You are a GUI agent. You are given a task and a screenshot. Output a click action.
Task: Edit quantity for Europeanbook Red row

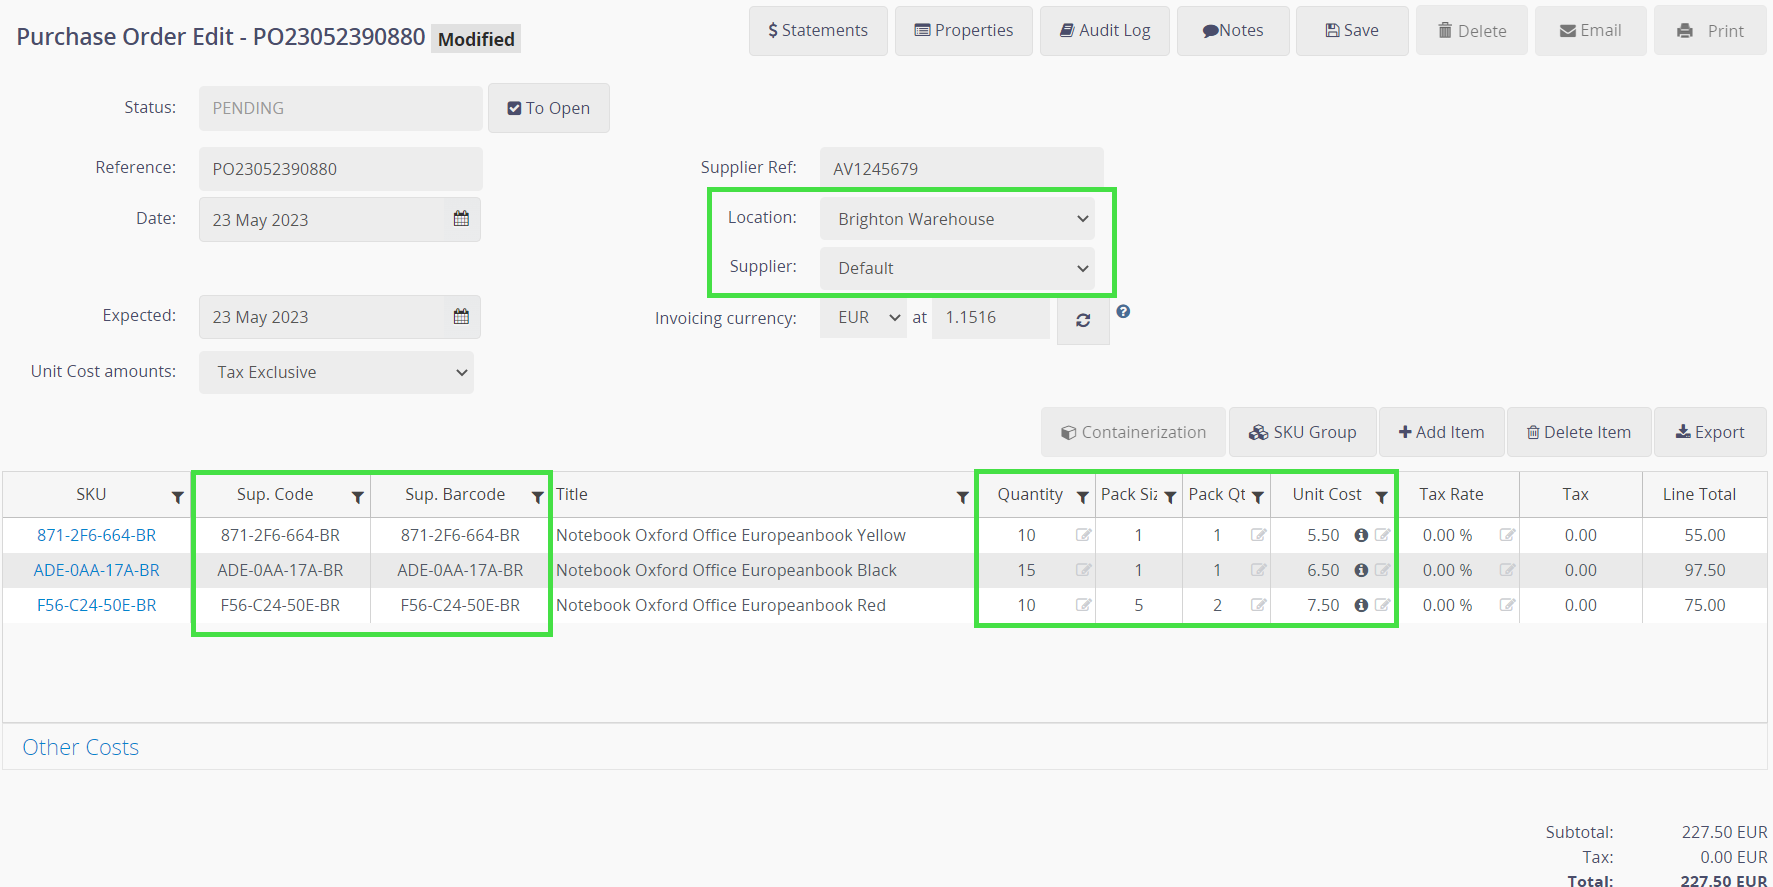pyautogui.click(x=1083, y=605)
